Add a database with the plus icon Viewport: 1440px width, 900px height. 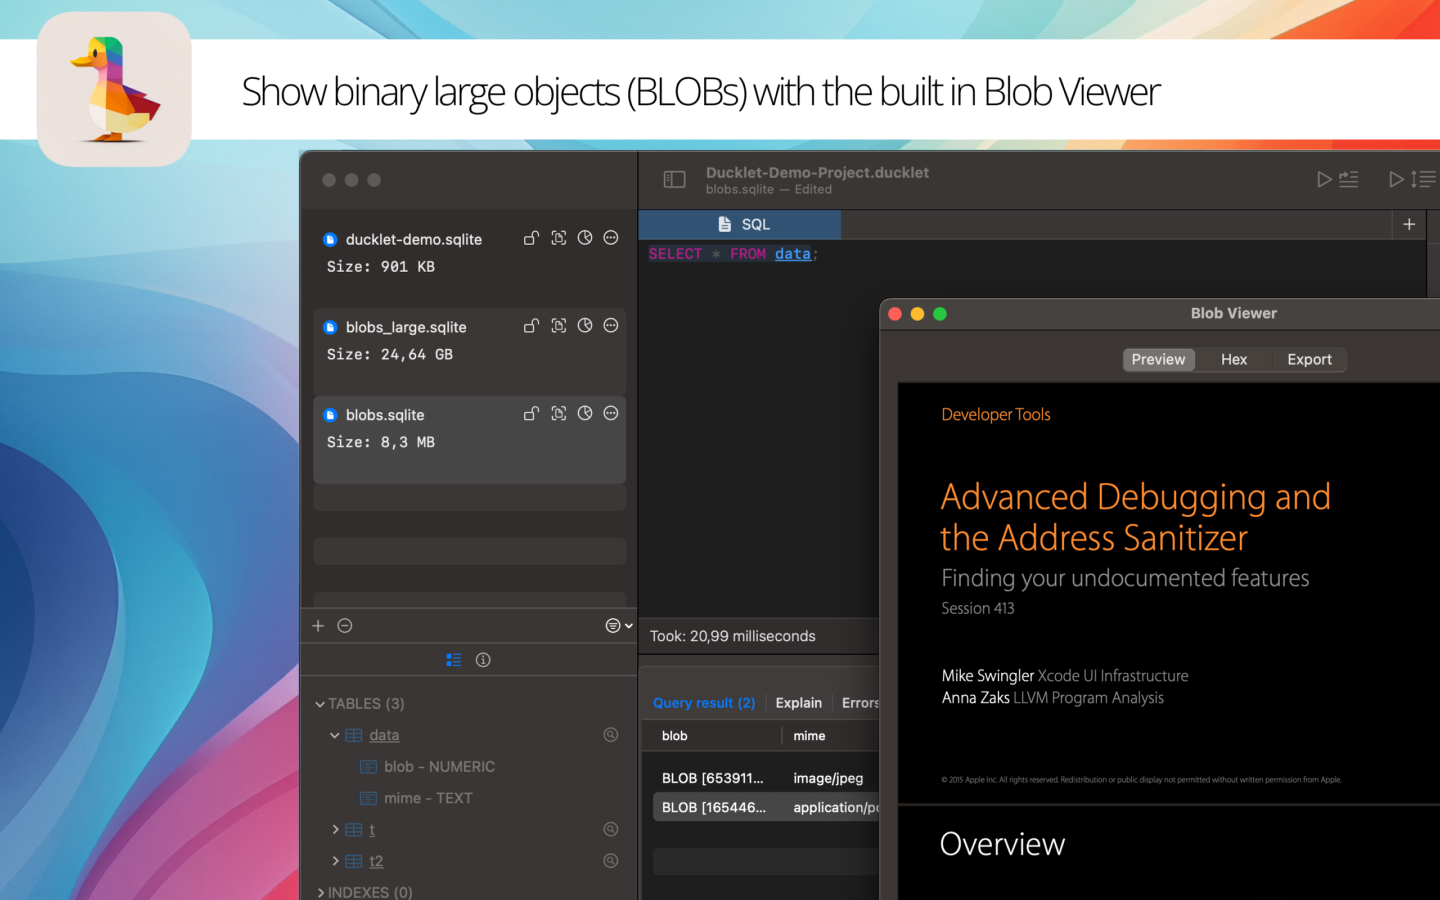(318, 626)
